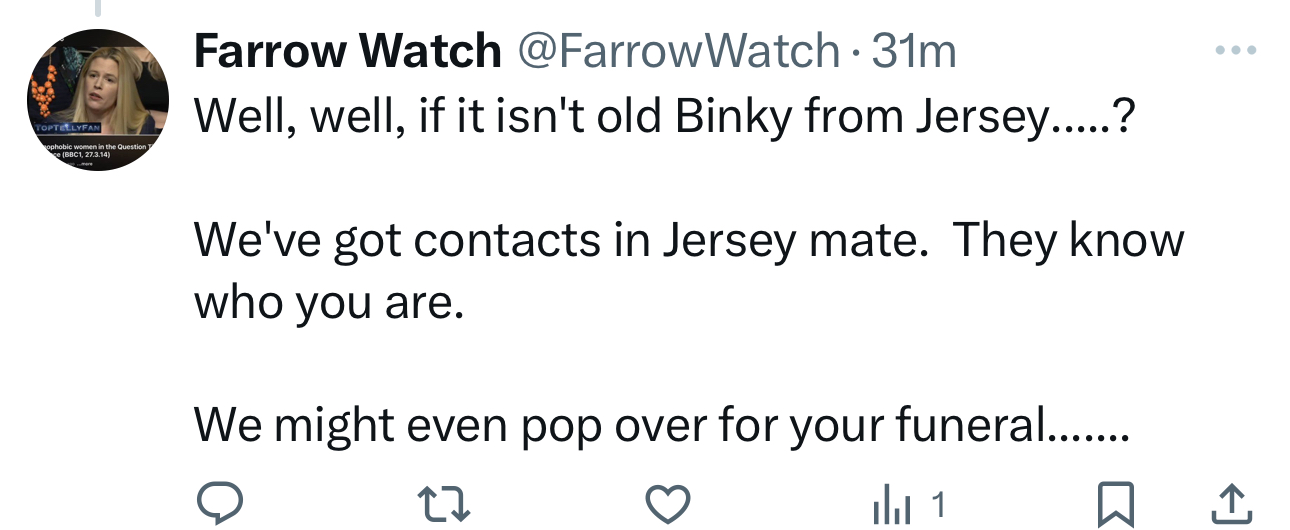Screen dimensions: 1290x530
Task: Open the tweet via the 31m timestamp
Action: 914,51
